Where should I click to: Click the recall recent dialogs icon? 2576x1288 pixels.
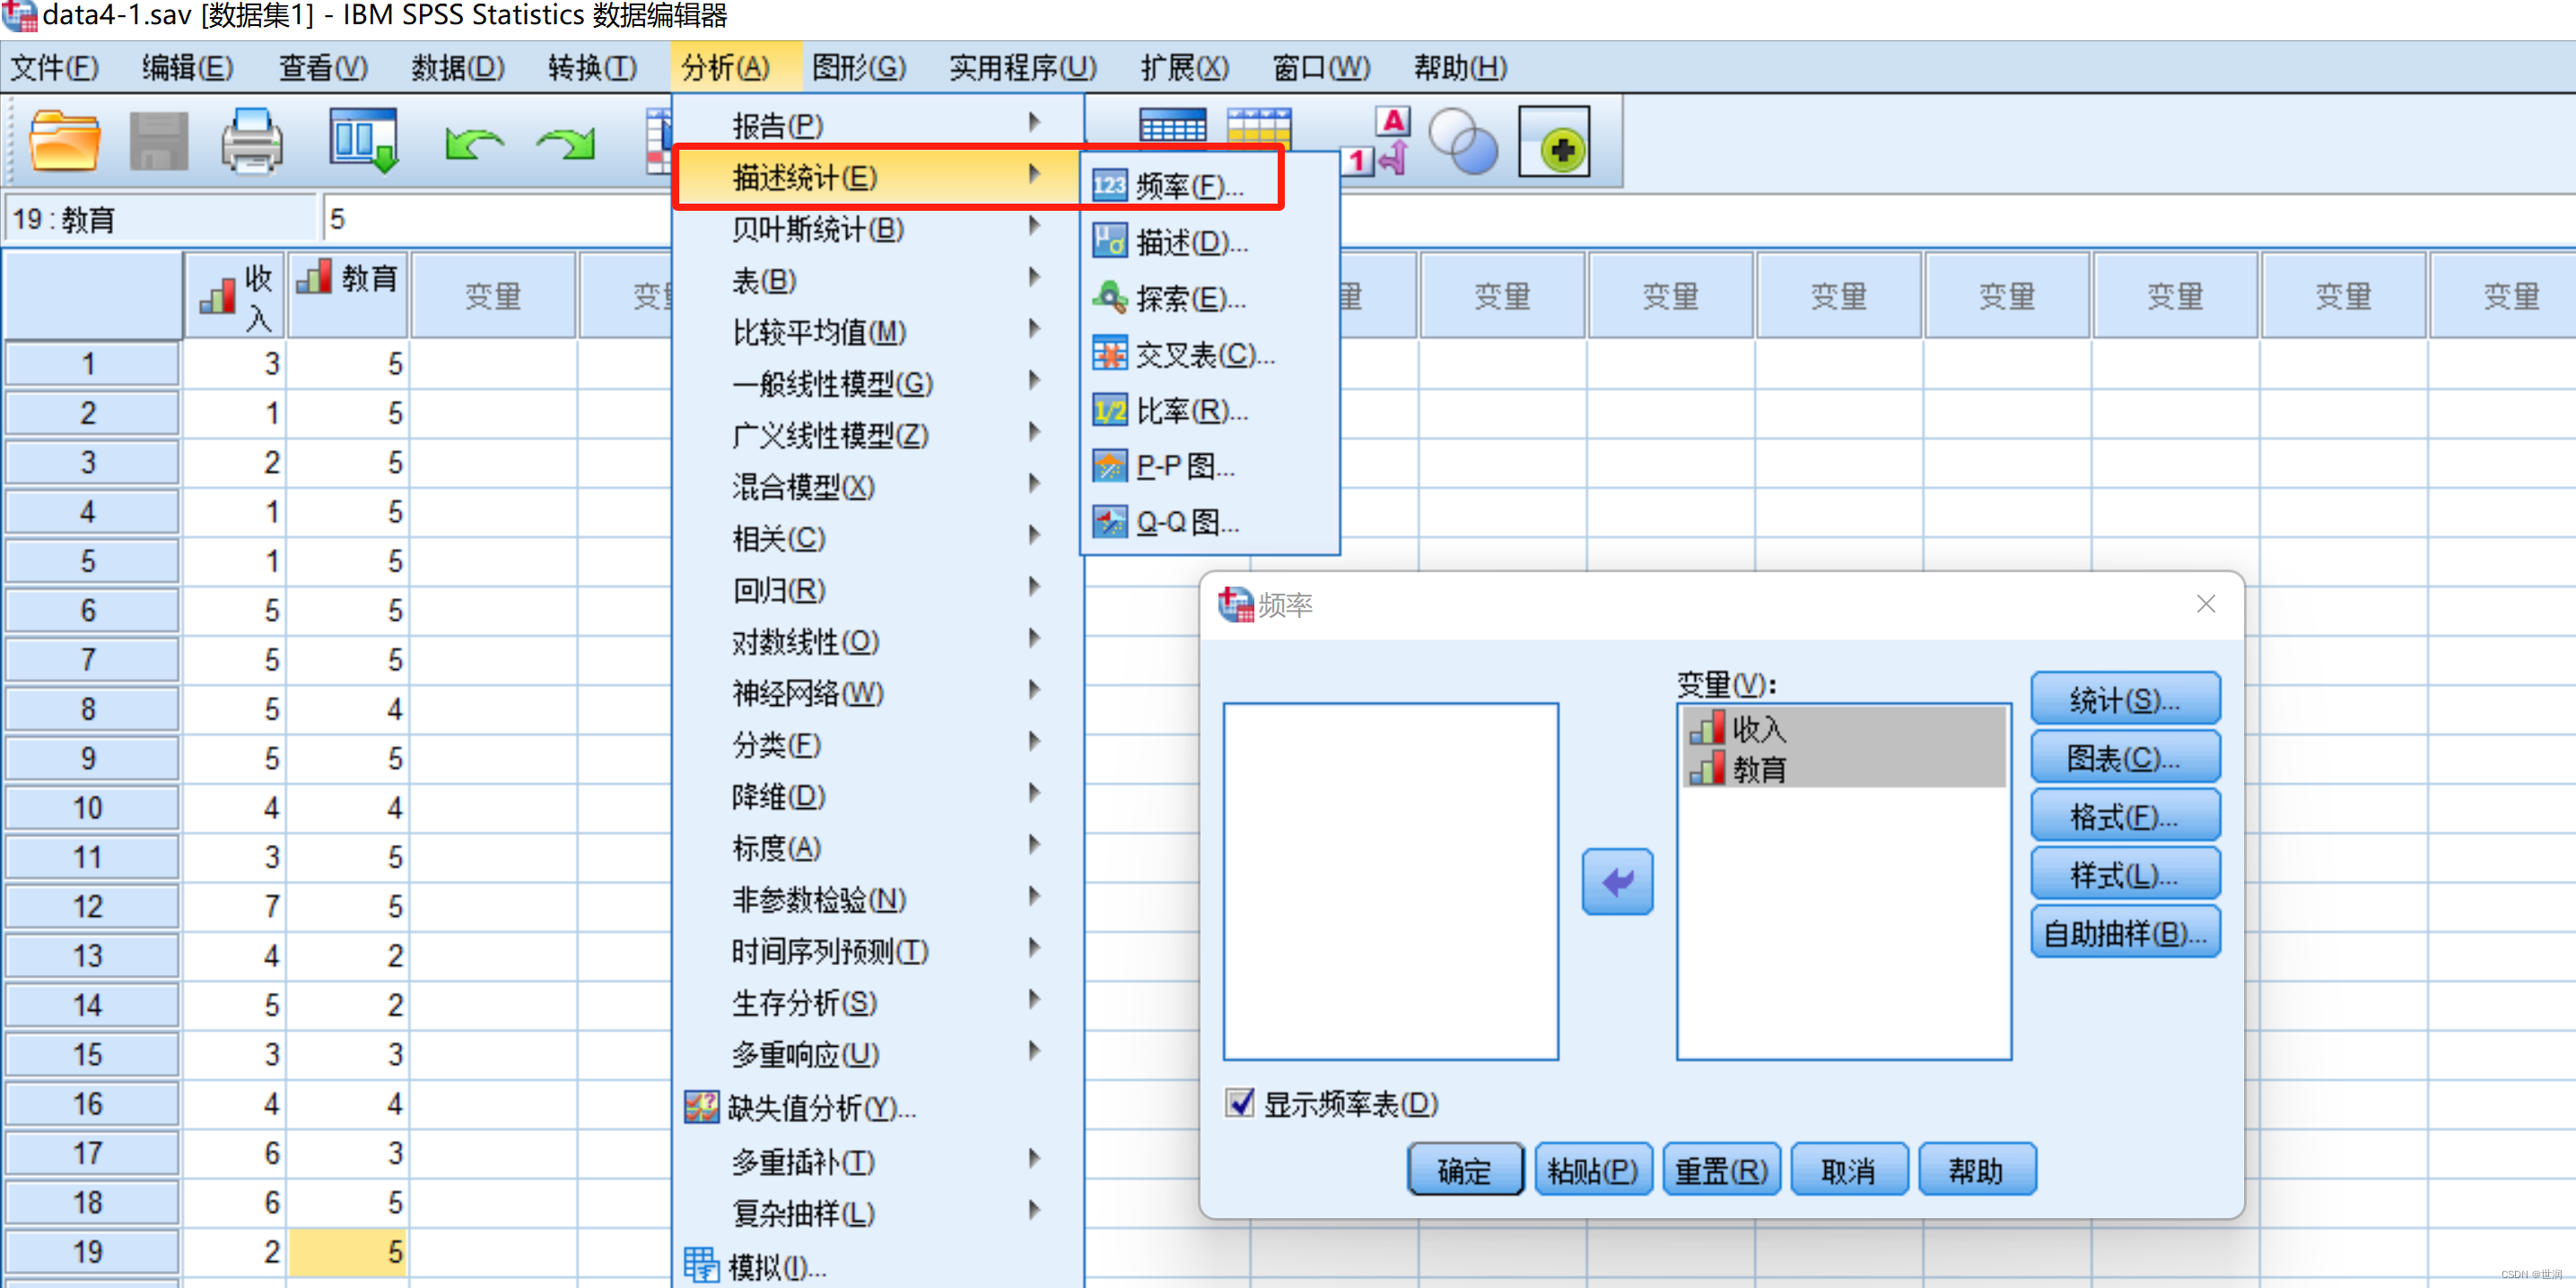coord(363,141)
